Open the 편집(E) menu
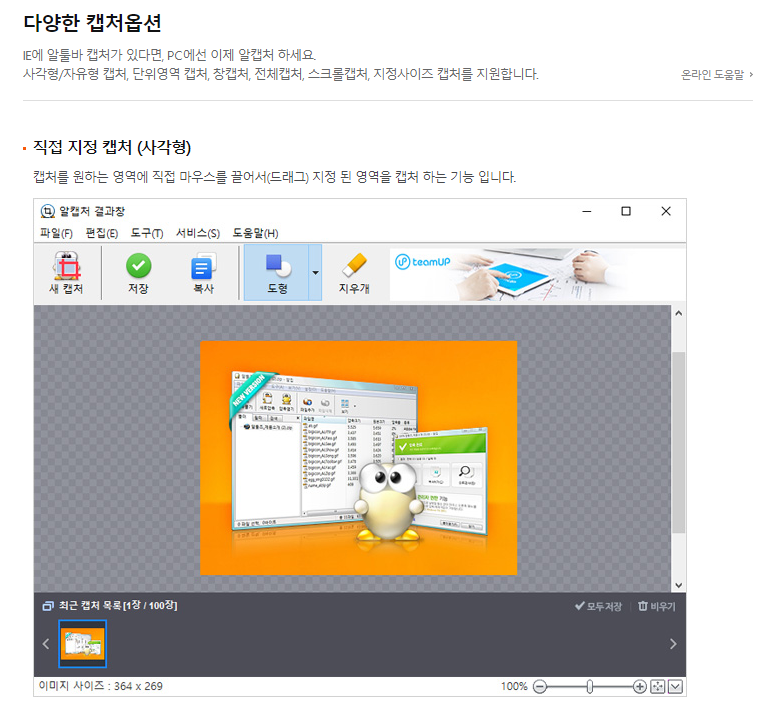771x715 pixels. pos(102,233)
